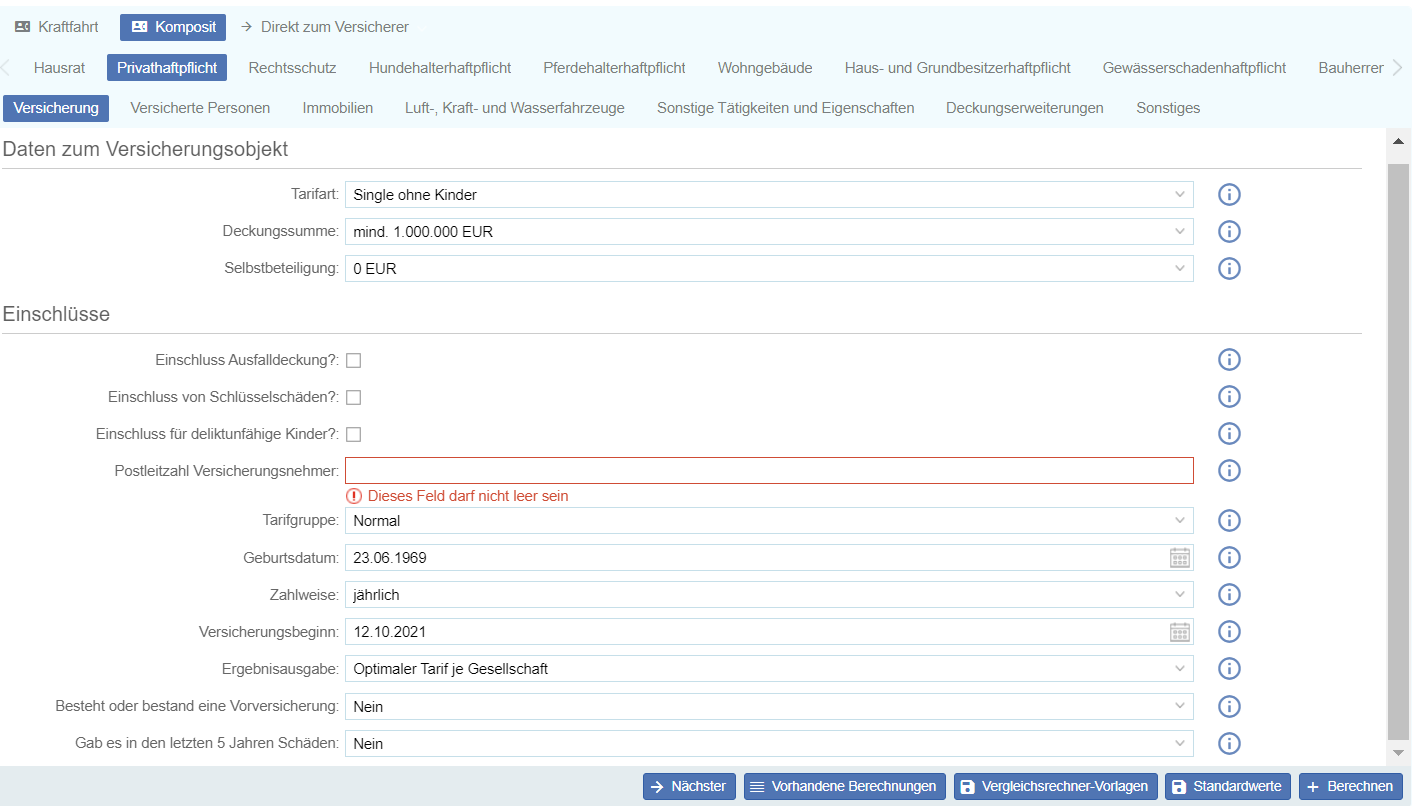Switch to the Rechtsschutz tab

pyautogui.click(x=292, y=68)
